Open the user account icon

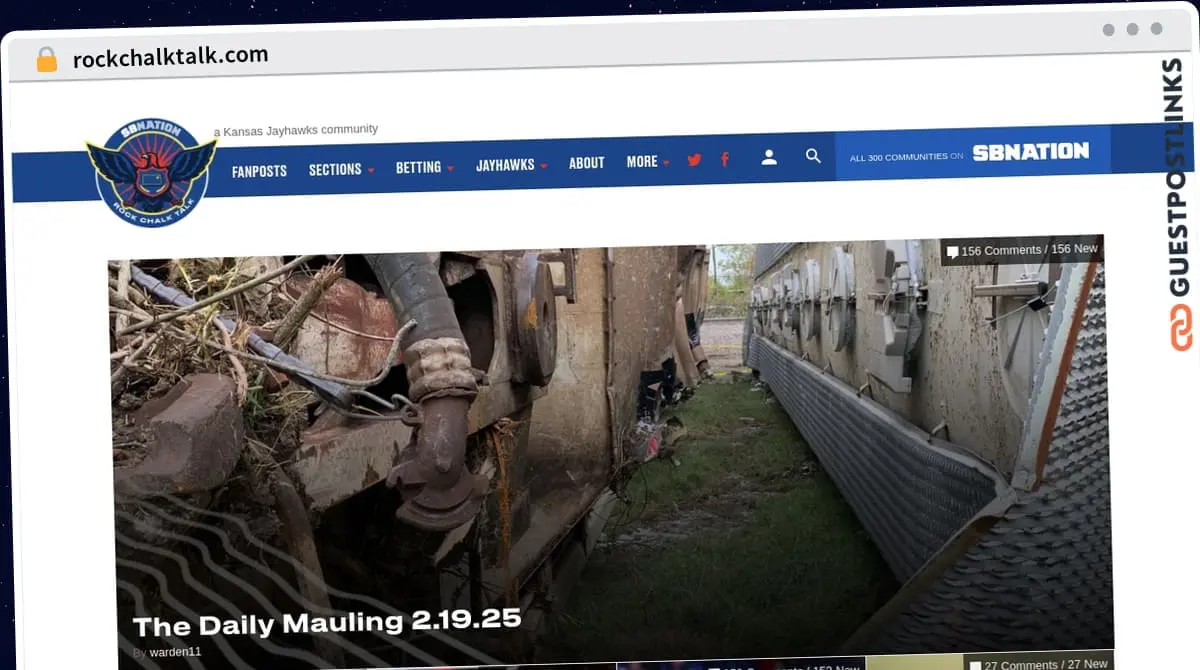[769, 157]
